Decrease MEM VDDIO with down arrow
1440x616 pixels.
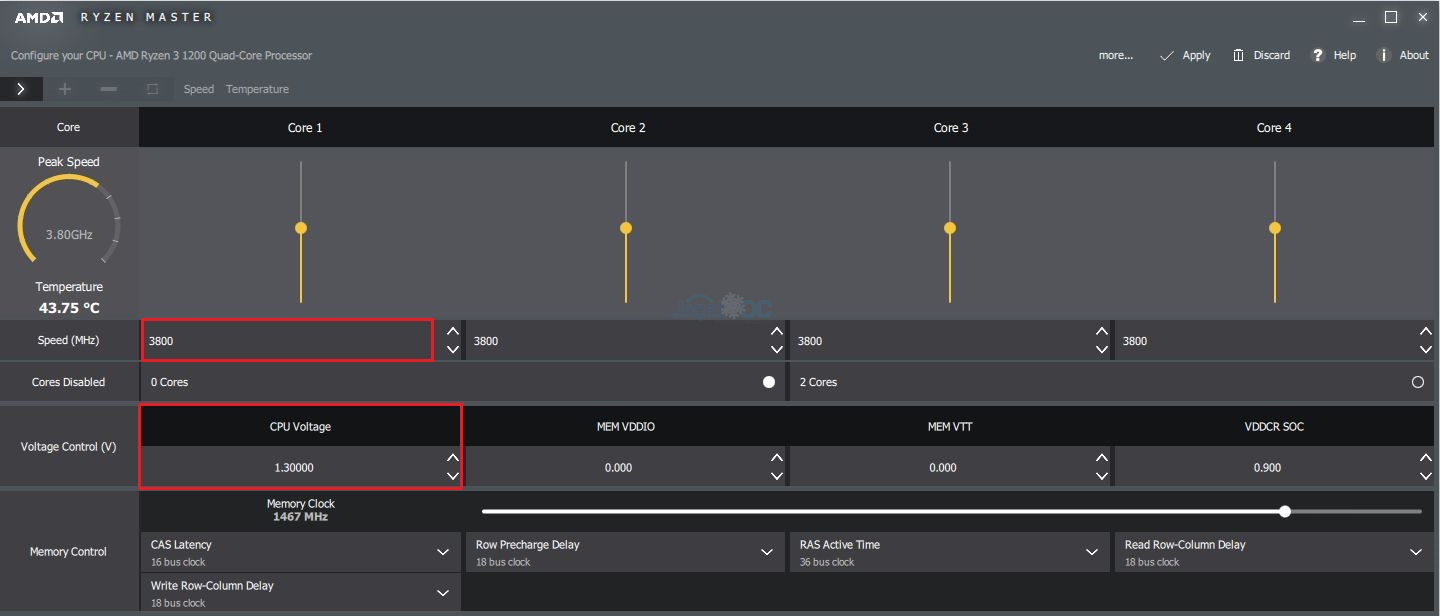777,476
